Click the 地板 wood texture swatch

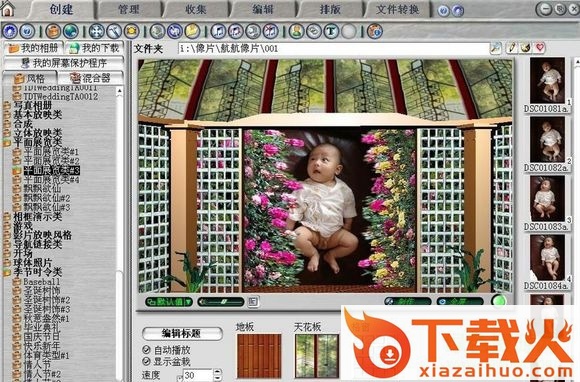[x=259, y=355]
